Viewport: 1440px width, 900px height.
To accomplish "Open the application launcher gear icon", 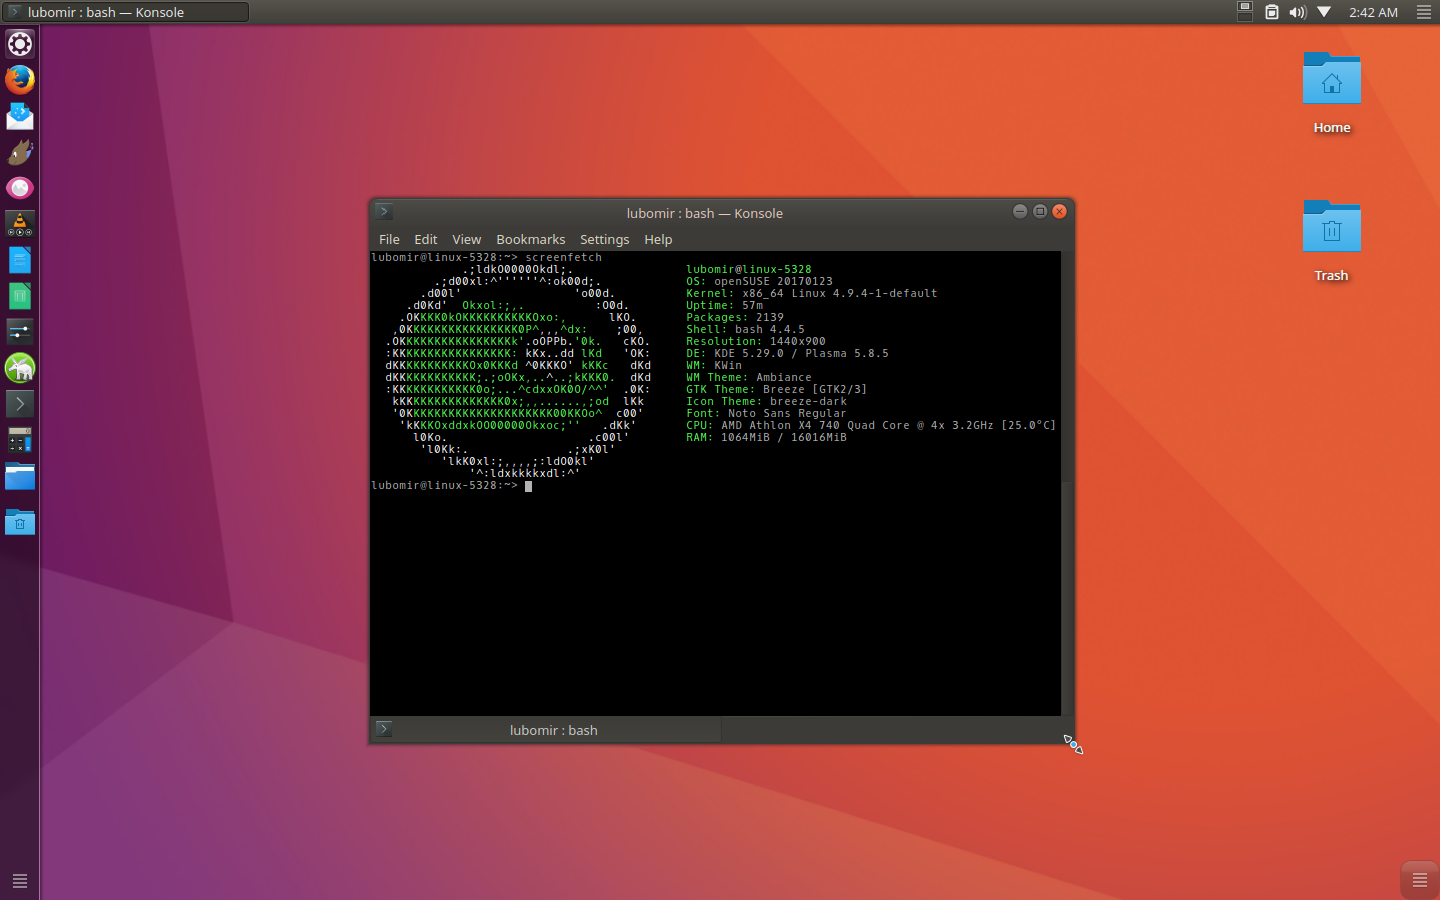I will (20, 44).
